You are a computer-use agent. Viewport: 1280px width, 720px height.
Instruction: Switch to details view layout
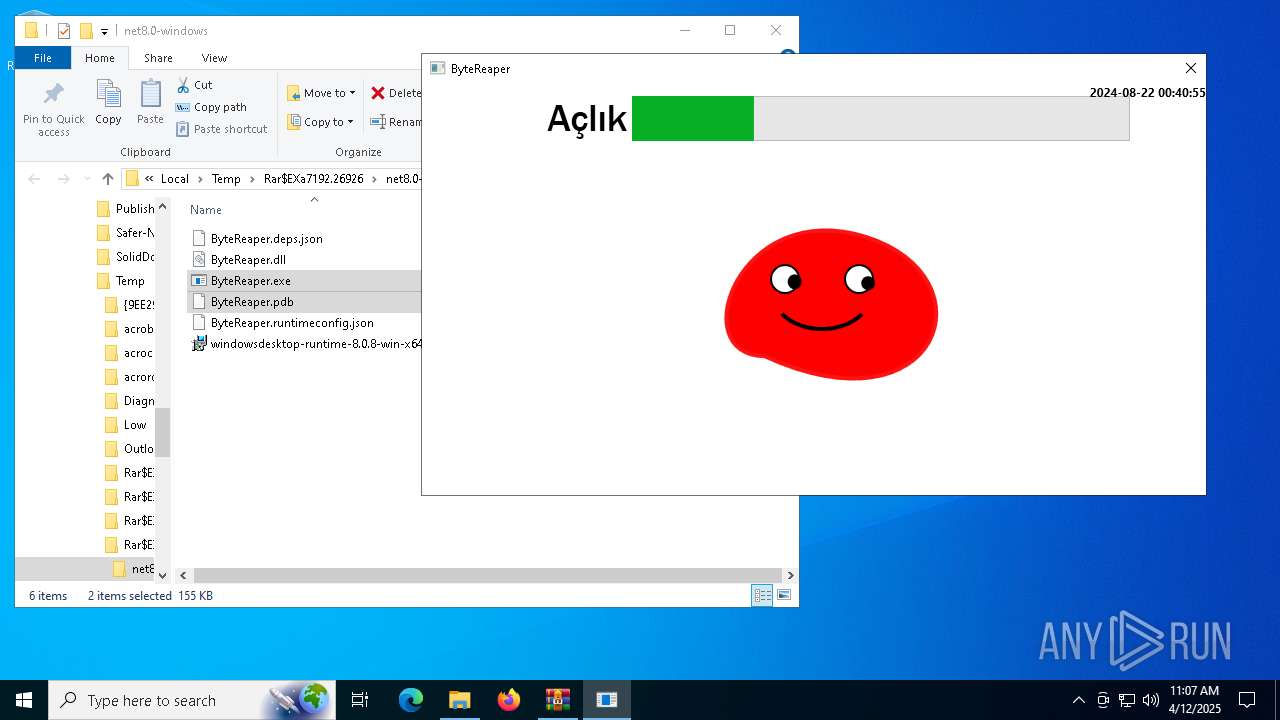point(762,595)
